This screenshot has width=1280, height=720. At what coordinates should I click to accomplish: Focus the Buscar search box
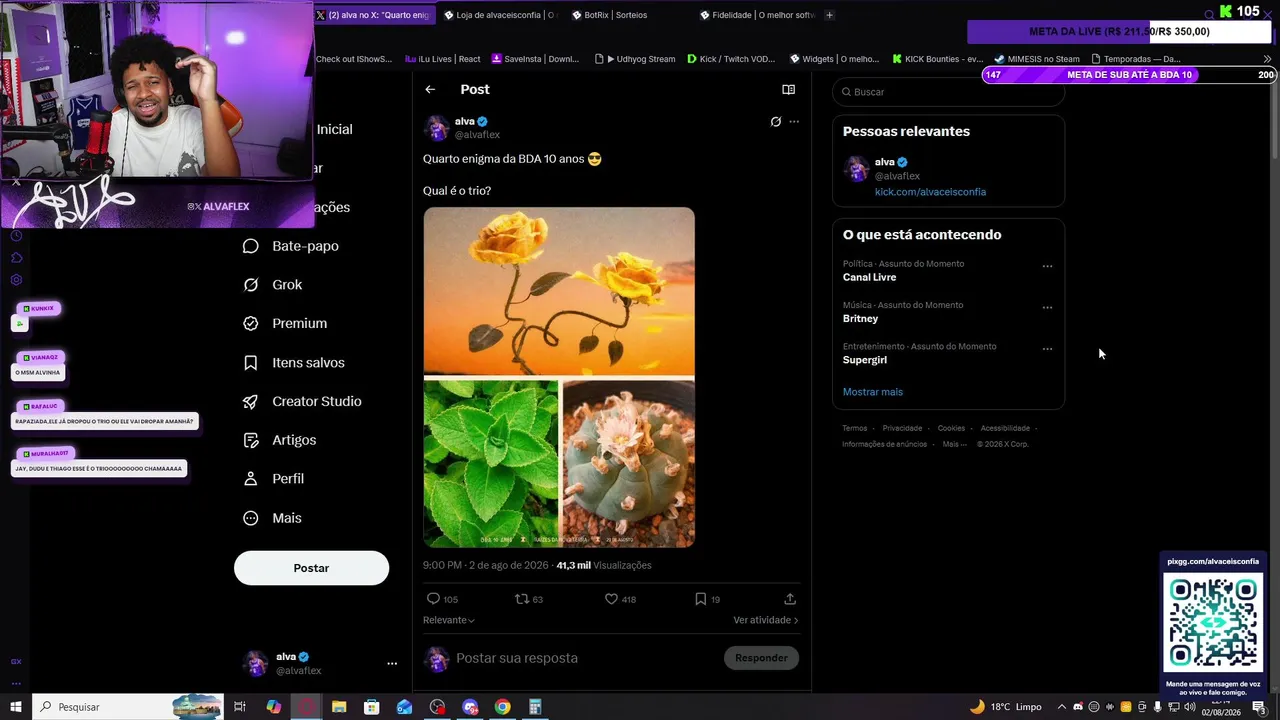point(948,92)
